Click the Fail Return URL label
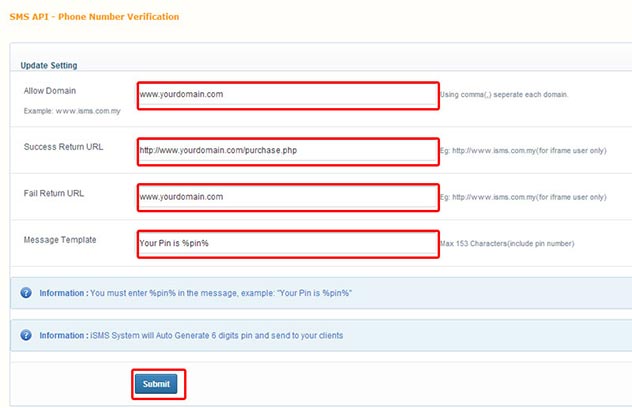 point(54,192)
